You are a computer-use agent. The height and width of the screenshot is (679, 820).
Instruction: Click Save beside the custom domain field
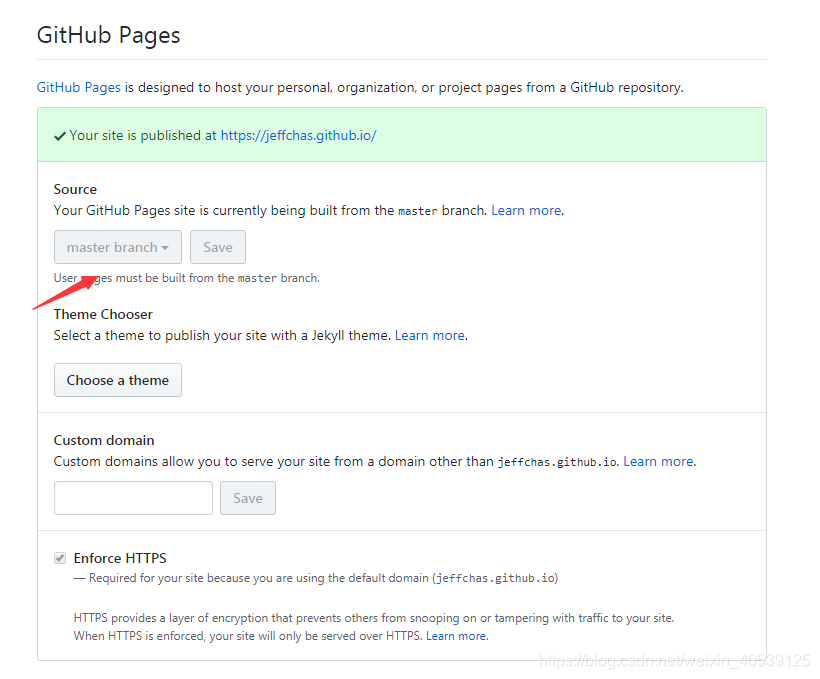point(248,498)
